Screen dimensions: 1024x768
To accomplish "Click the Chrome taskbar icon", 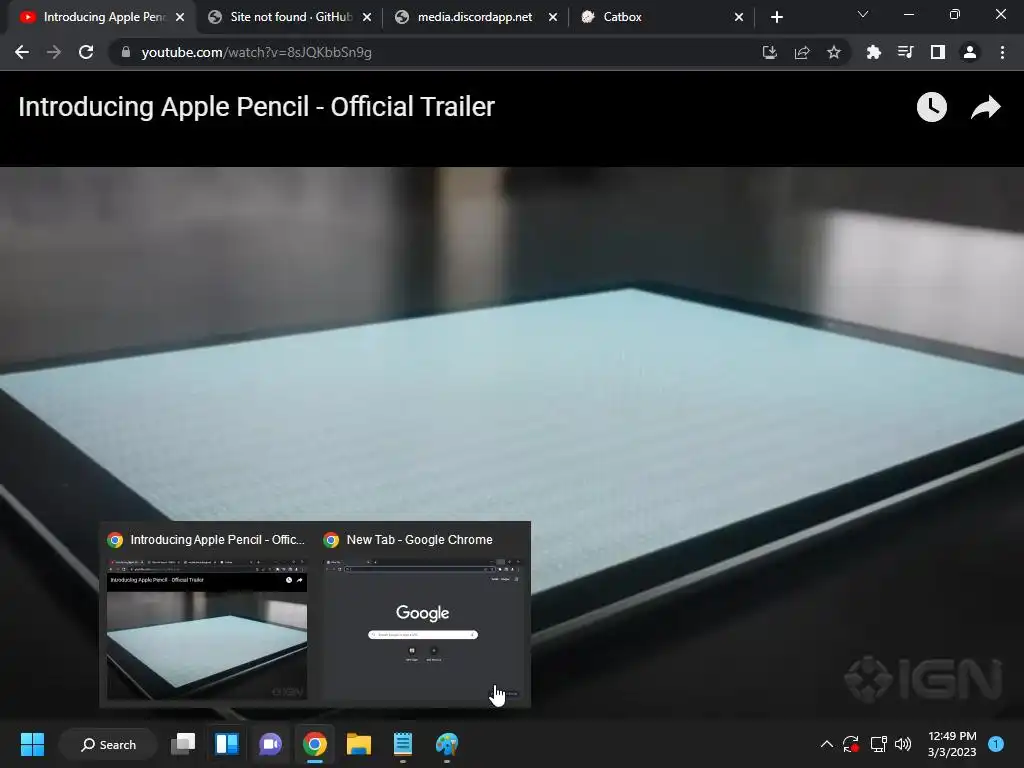I will [x=315, y=744].
